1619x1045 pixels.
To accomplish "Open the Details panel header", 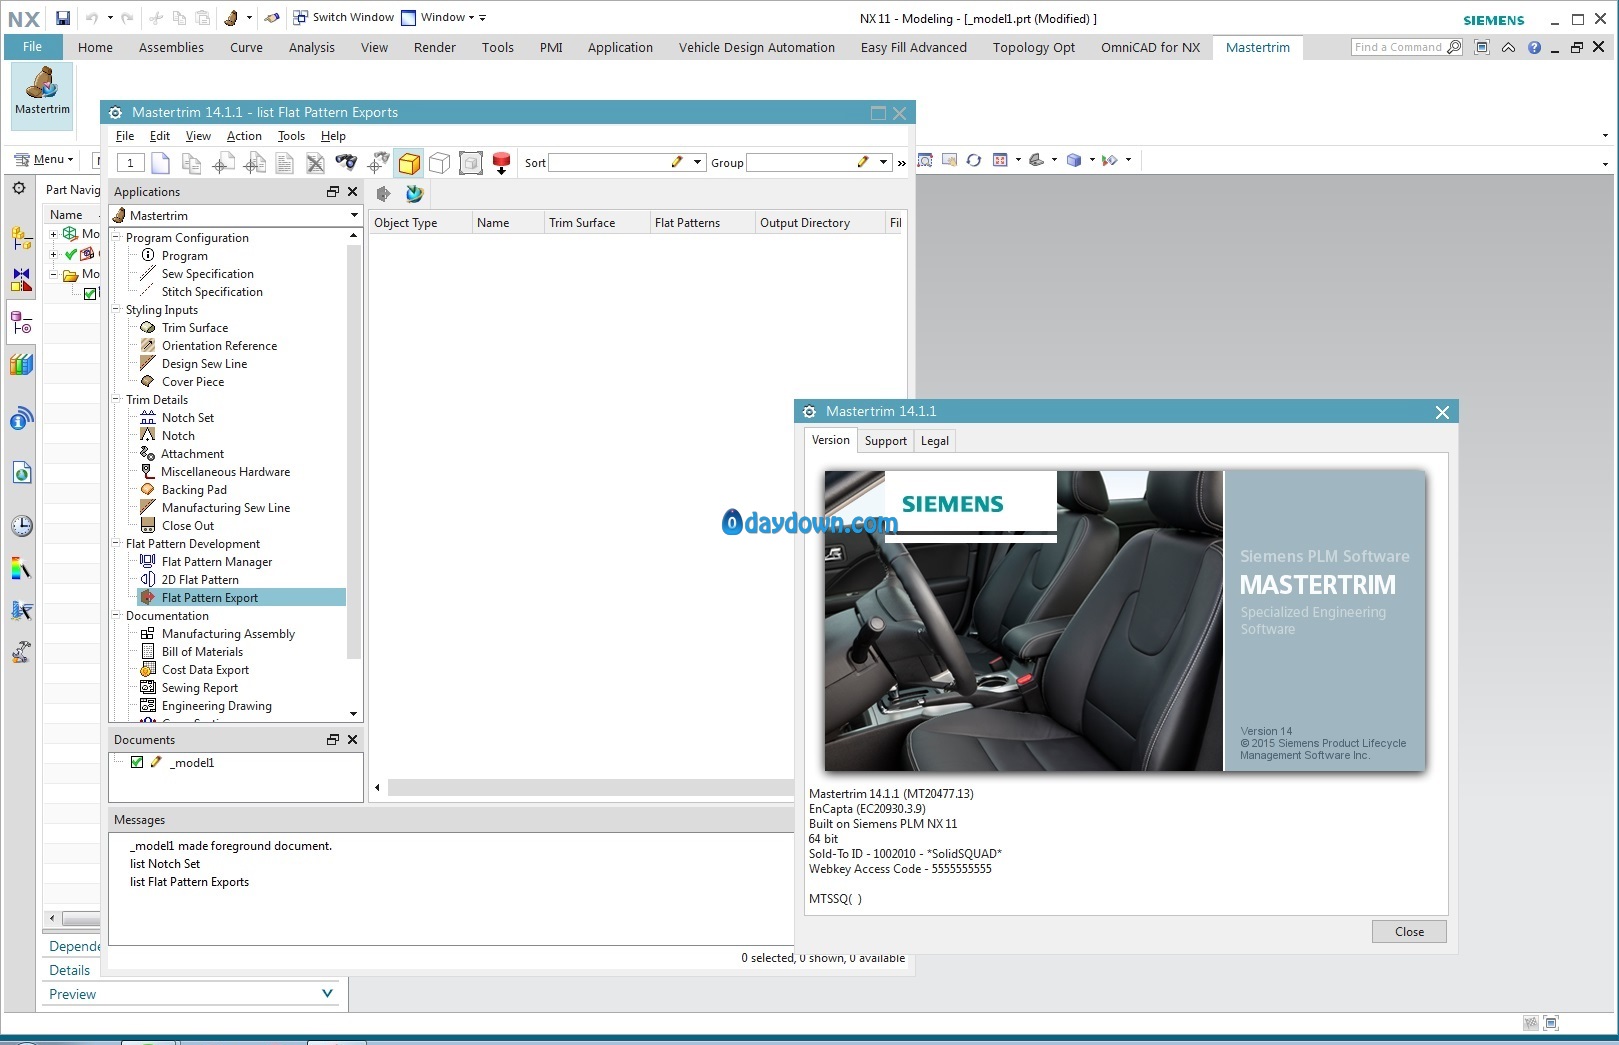I will click(x=70, y=970).
